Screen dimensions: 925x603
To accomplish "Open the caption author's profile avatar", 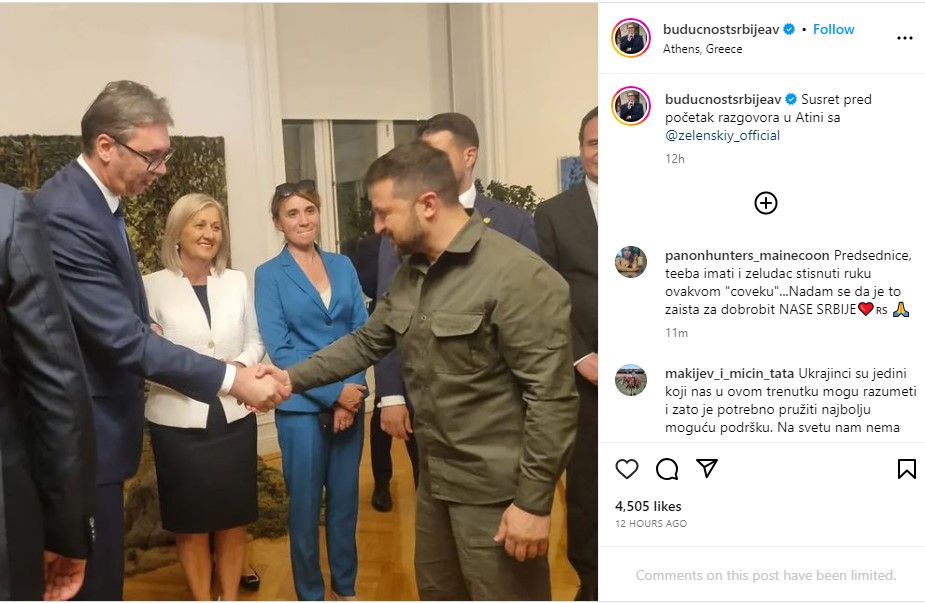I will (631, 106).
